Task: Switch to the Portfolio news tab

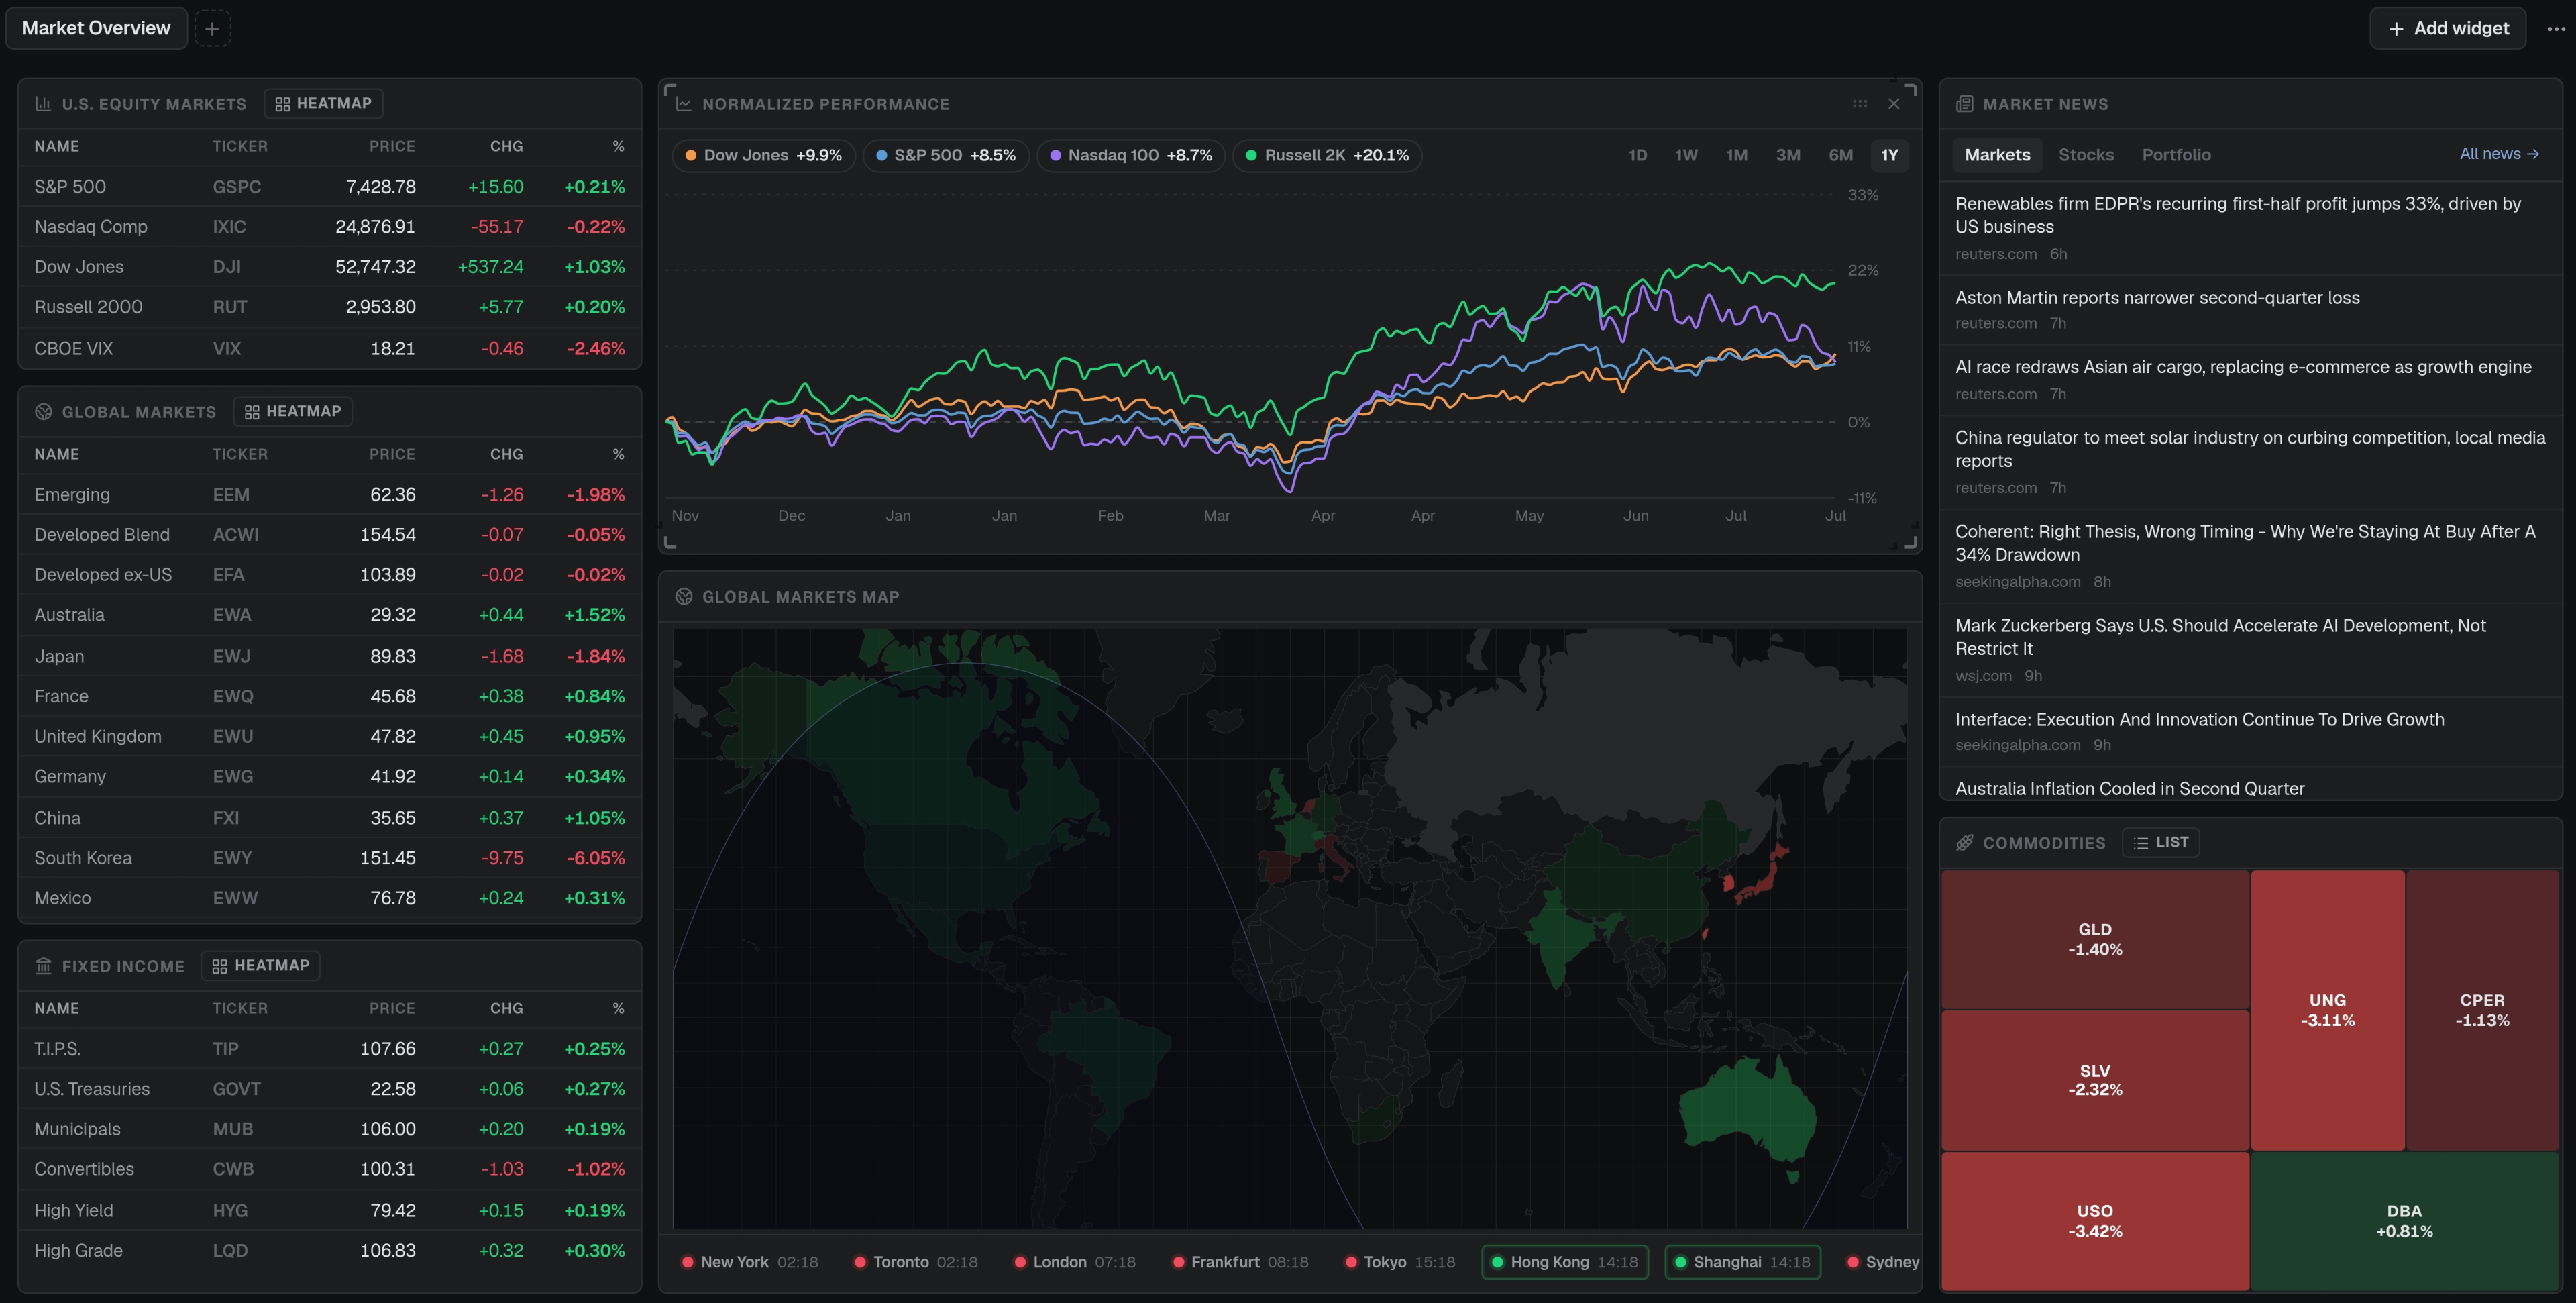Action: [x=2176, y=156]
